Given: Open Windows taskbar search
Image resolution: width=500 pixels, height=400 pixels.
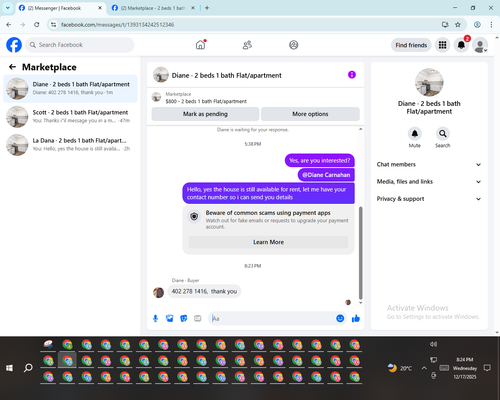Looking at the screenshot, I should click(x=28, y=368).
